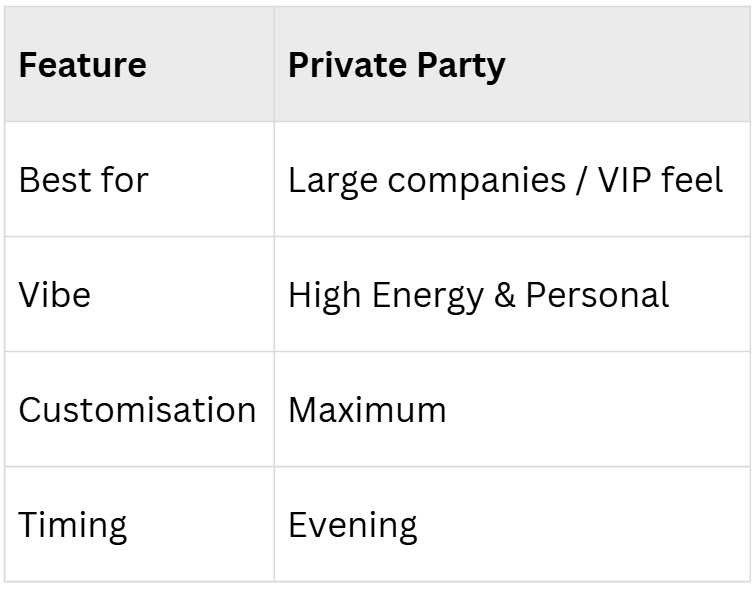Select the "Timing" row label
Viewport: 756px width, 589px height.
click(x=73, y=526)
